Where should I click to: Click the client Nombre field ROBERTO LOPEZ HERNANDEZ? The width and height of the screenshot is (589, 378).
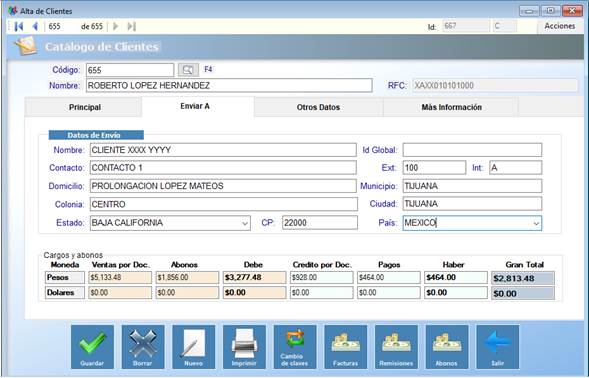click(229, 86)
